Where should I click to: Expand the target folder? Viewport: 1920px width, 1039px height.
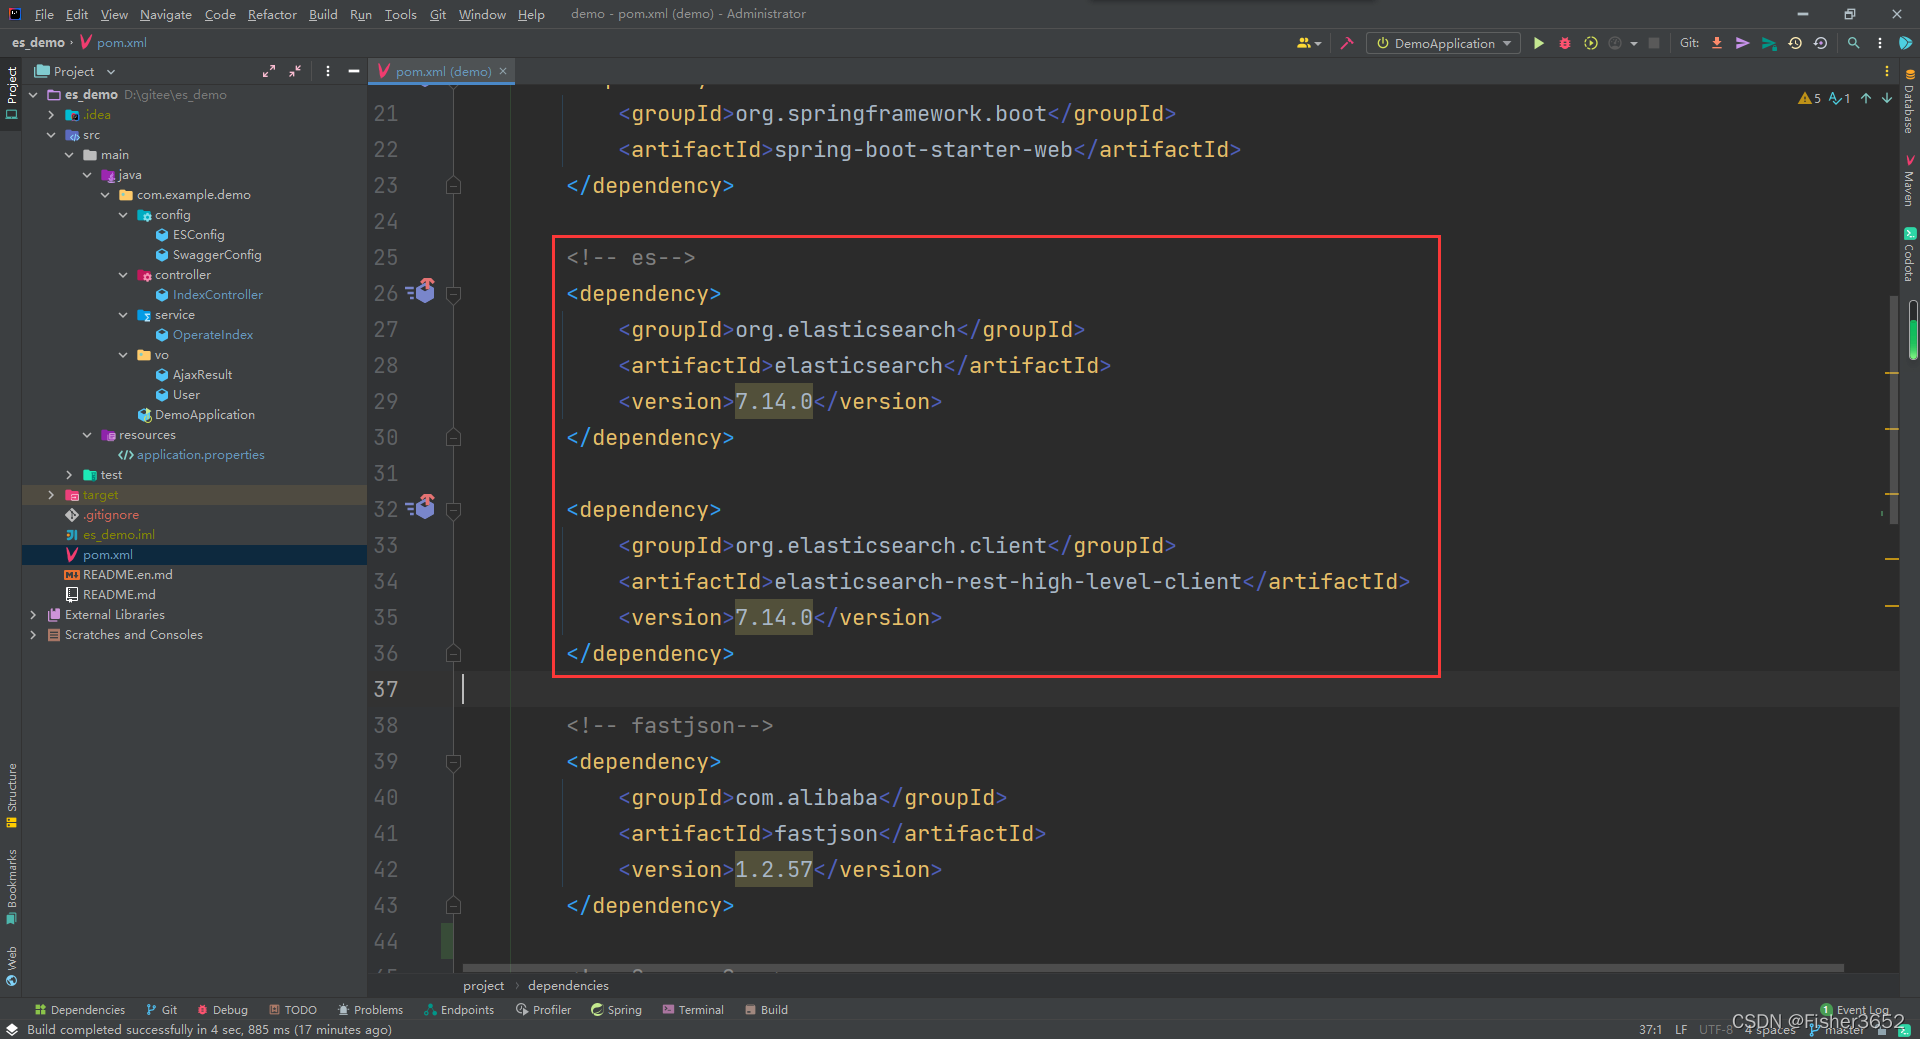click(52, 495)
